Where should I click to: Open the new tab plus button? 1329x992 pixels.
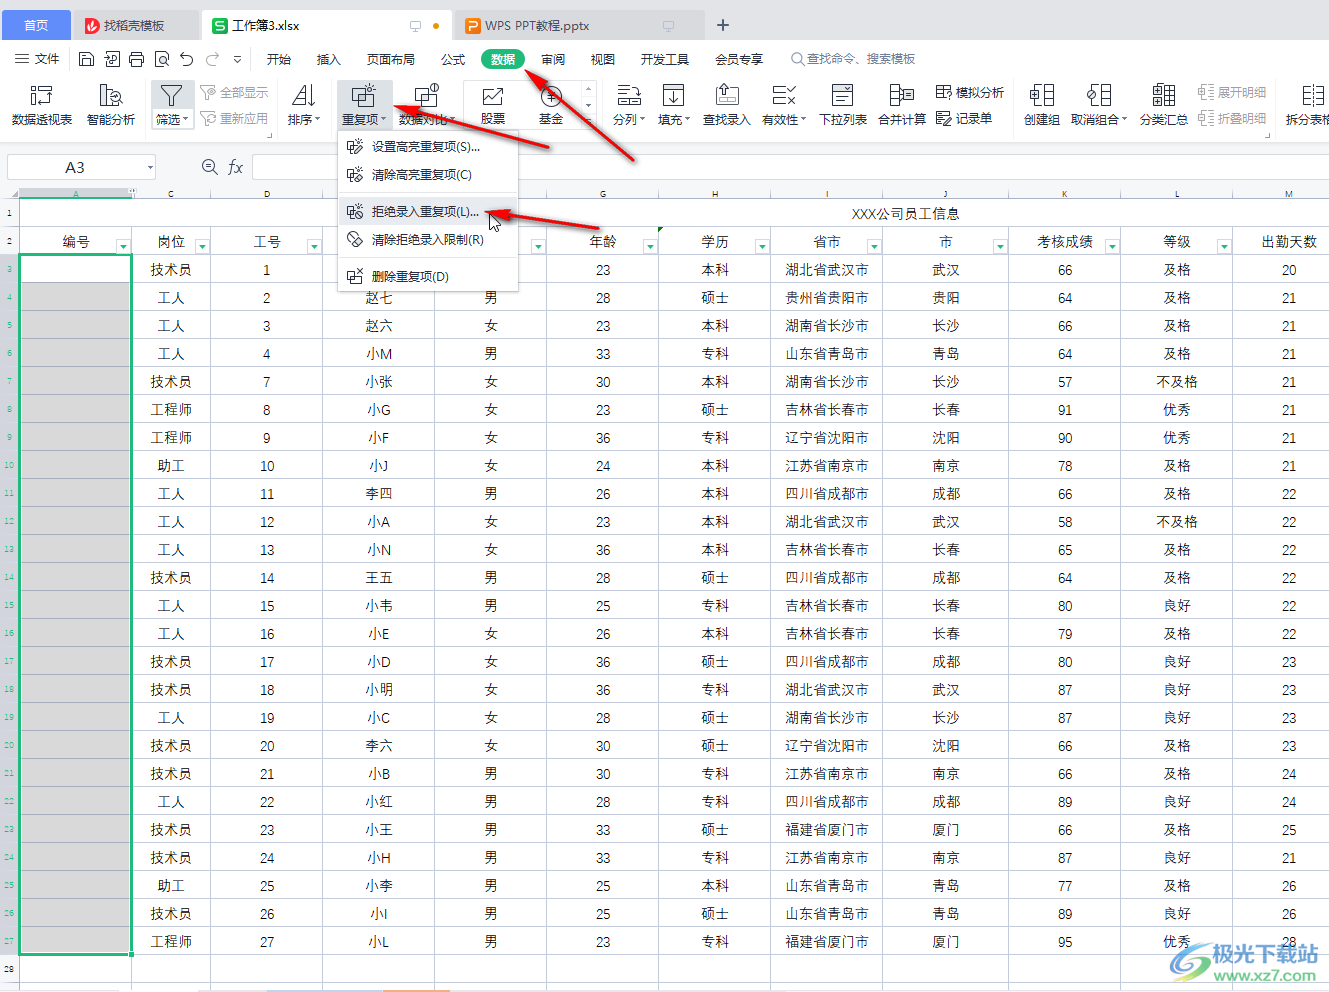723,25
